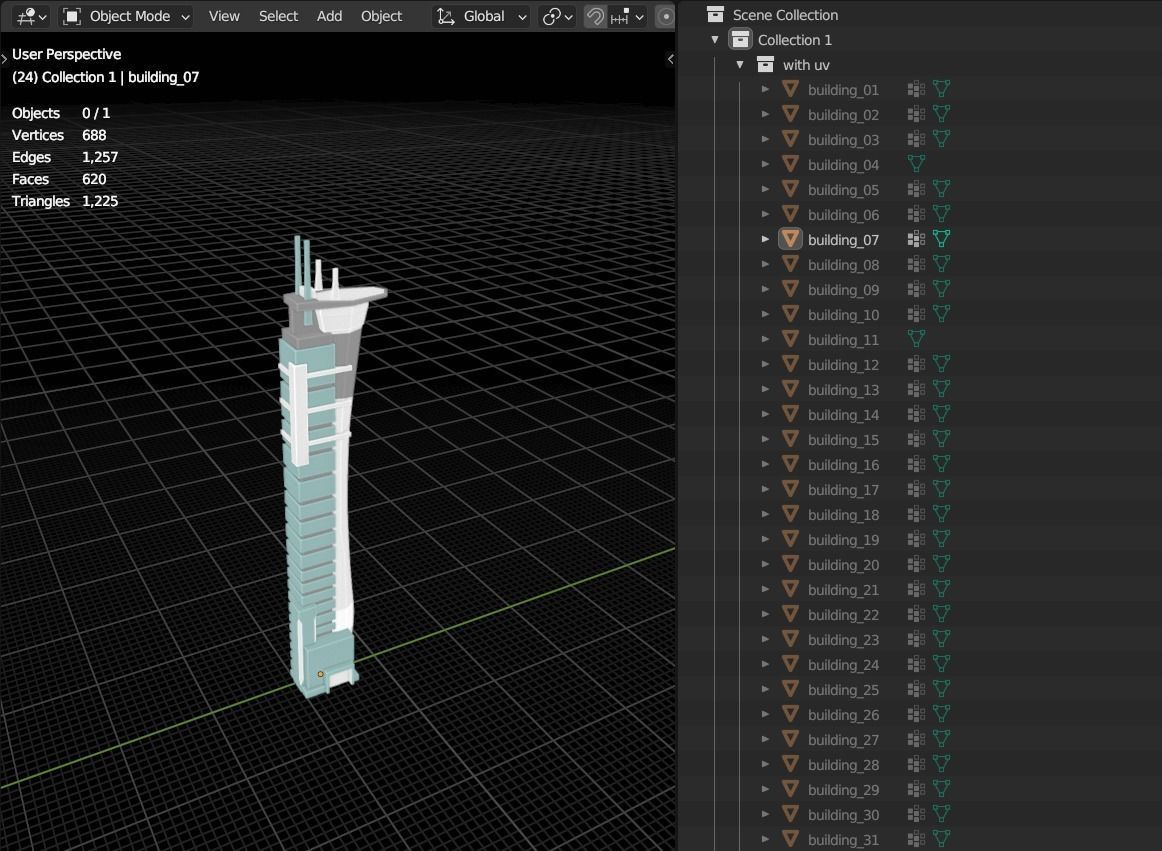Select building_03 in the outliner

pos(843,139)
